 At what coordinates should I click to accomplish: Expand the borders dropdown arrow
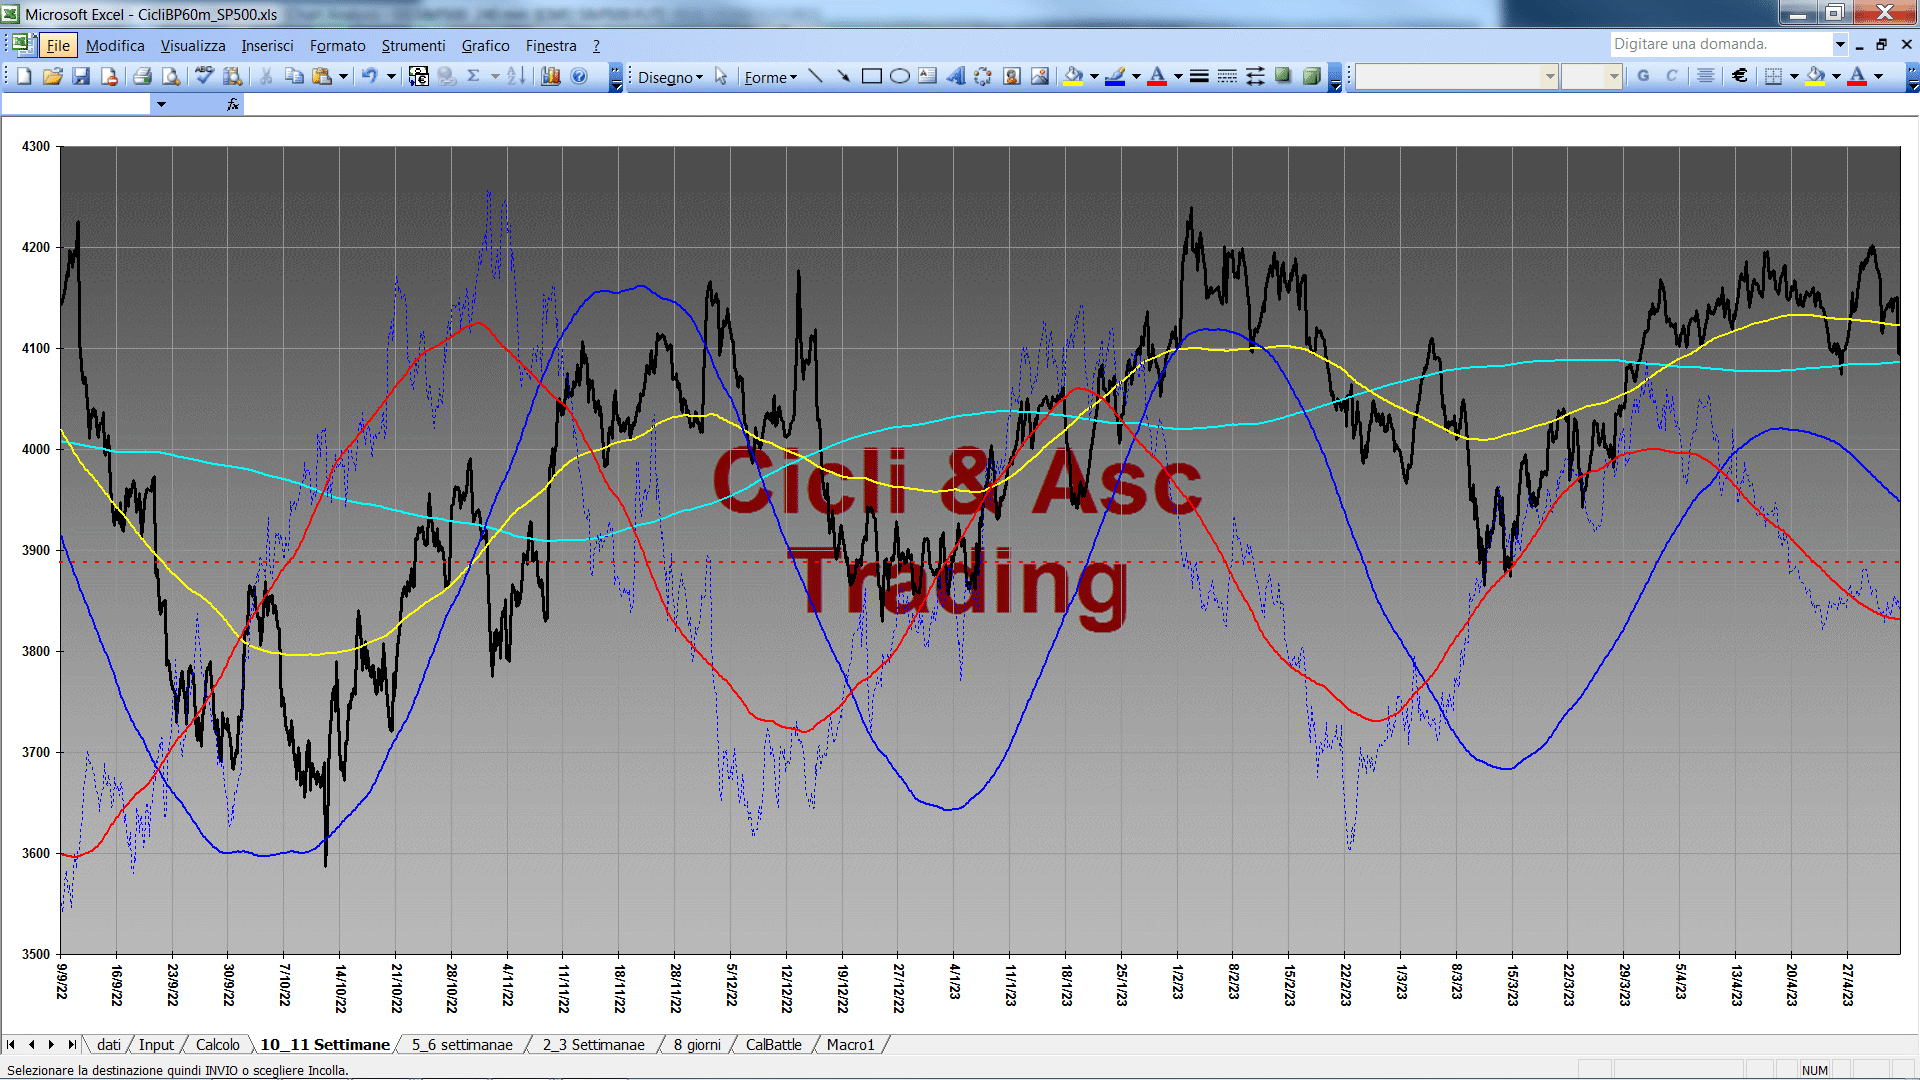(x=1793, y=76)
